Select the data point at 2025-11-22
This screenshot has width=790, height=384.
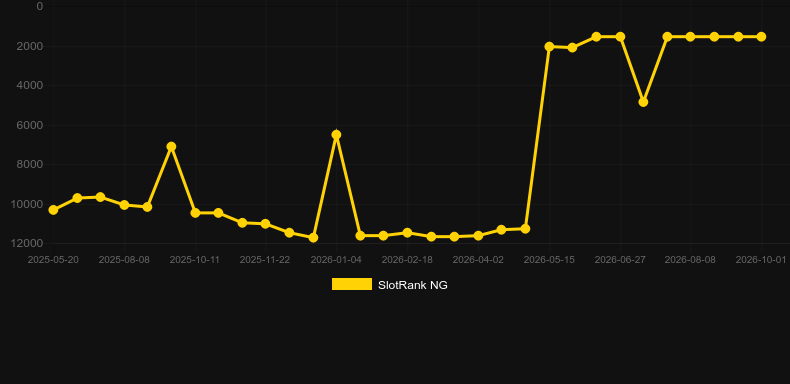[x=266, y=223]
